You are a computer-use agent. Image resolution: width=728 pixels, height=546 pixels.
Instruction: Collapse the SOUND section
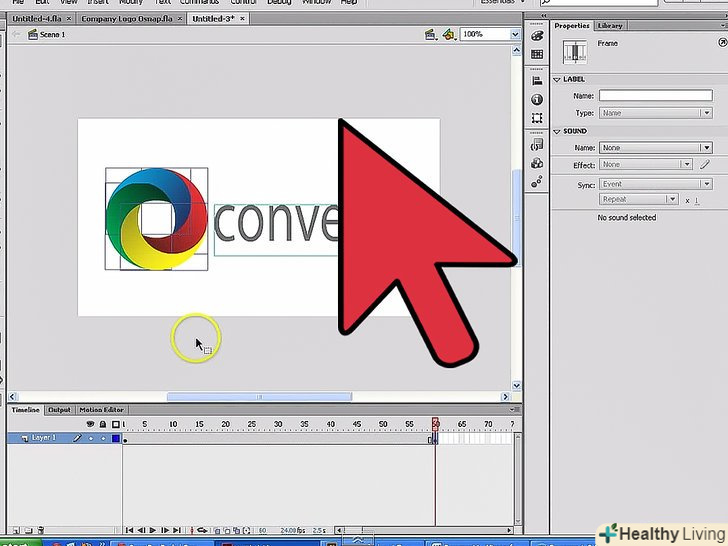557,131
